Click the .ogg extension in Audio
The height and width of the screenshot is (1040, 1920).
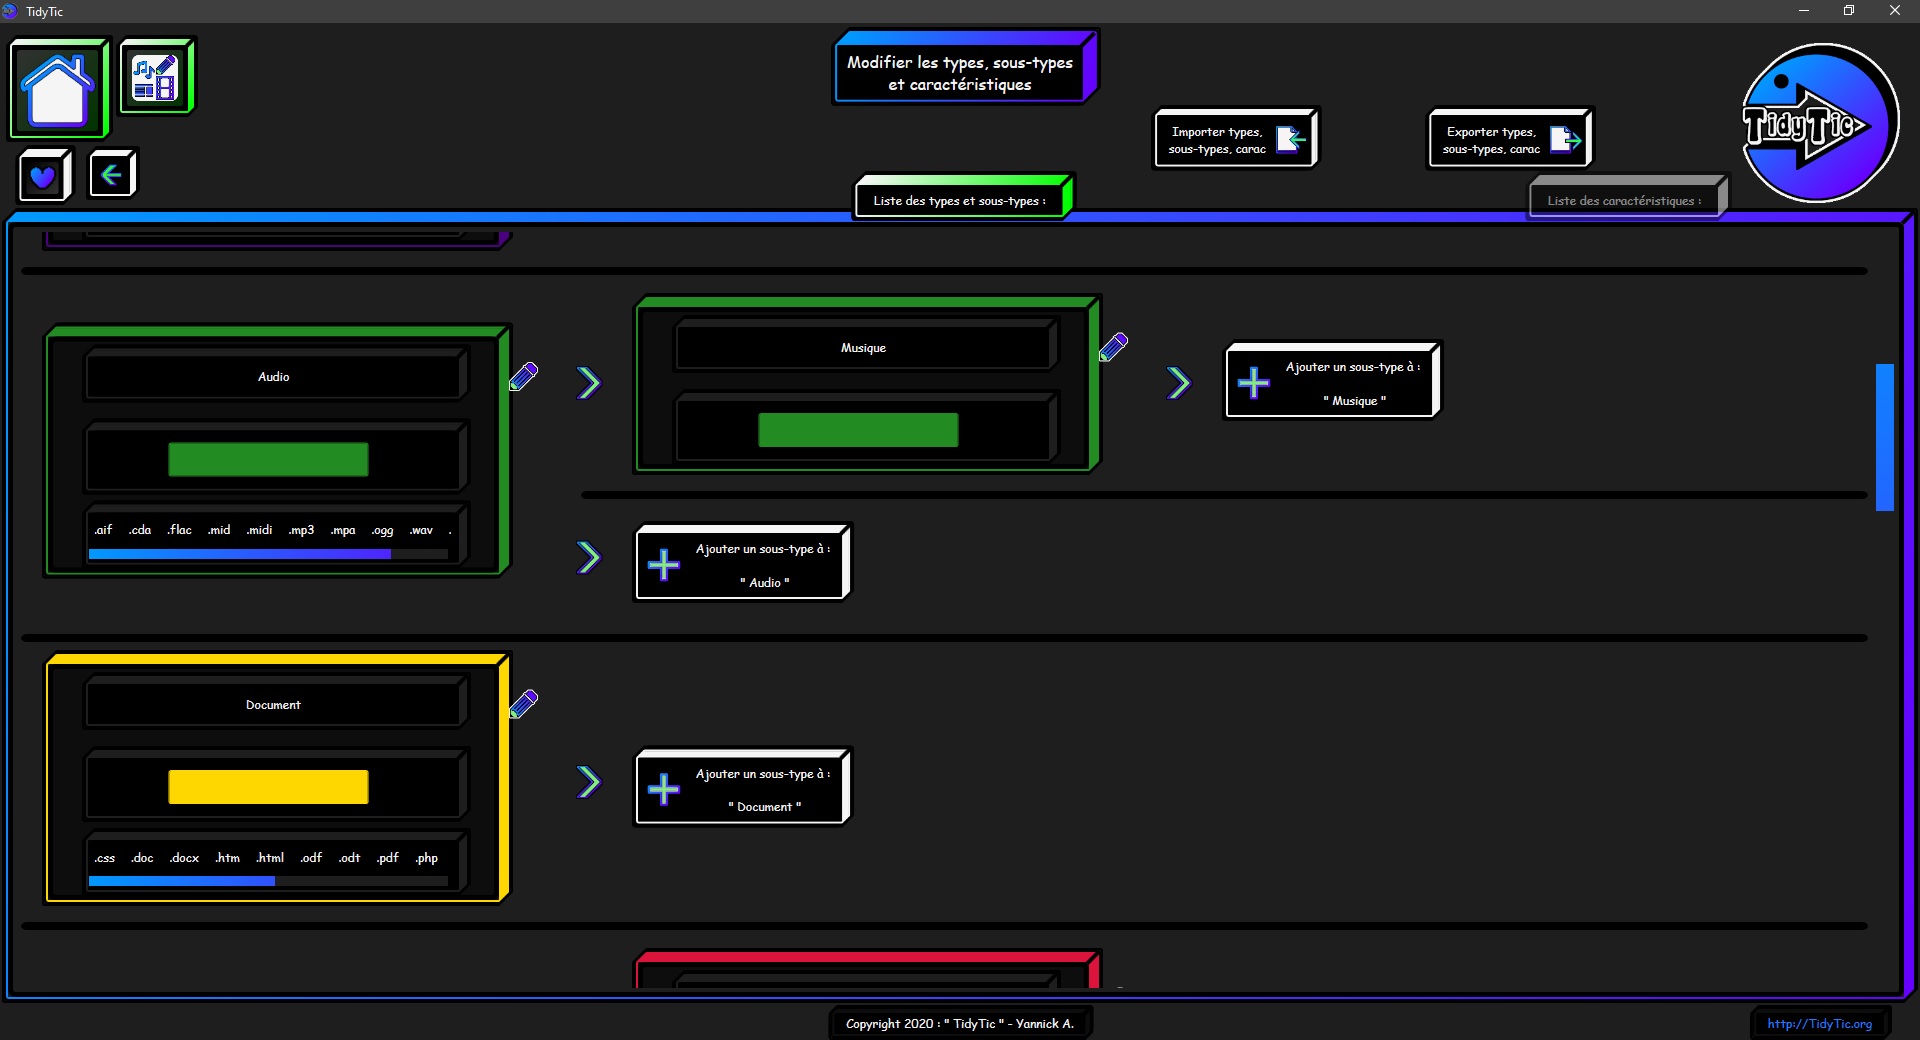(x=382, y=530)
